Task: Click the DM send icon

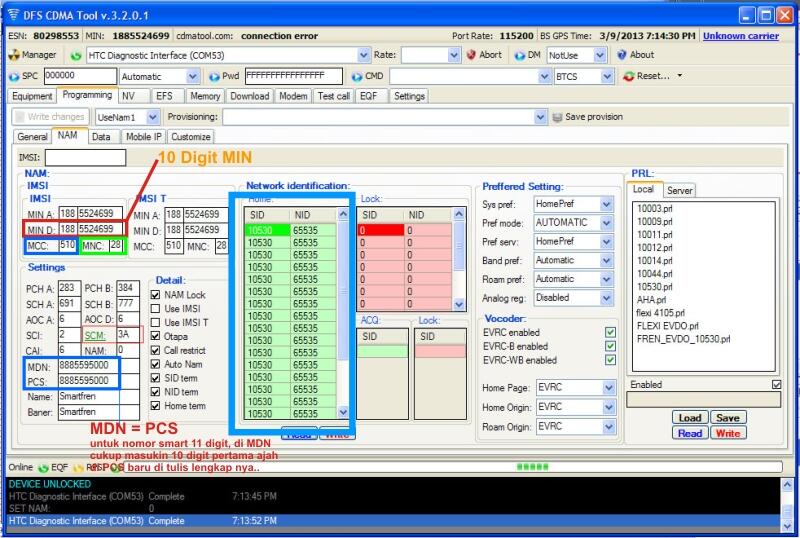Action: pyautogui.click(x=519, y=55)
